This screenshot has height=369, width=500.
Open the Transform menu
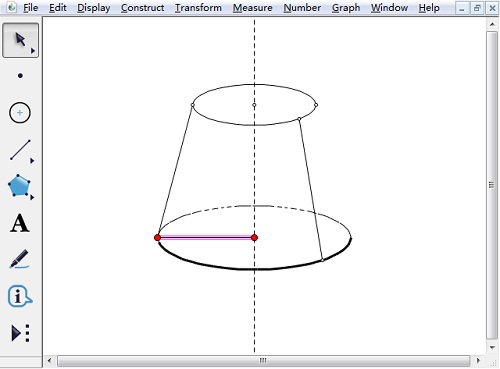click(x=198, y=8)
